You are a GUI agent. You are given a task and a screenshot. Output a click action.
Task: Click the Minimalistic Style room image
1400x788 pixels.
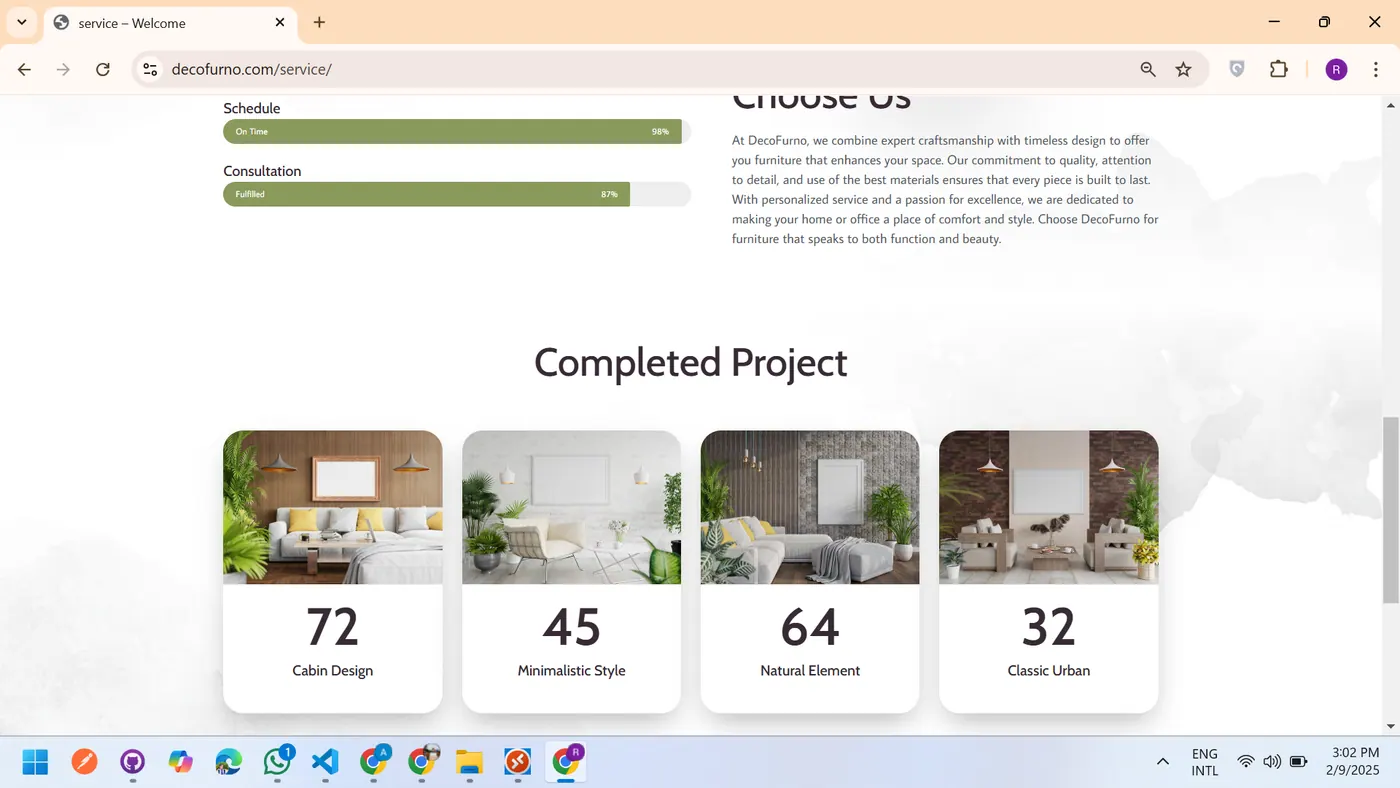[571, 507]
